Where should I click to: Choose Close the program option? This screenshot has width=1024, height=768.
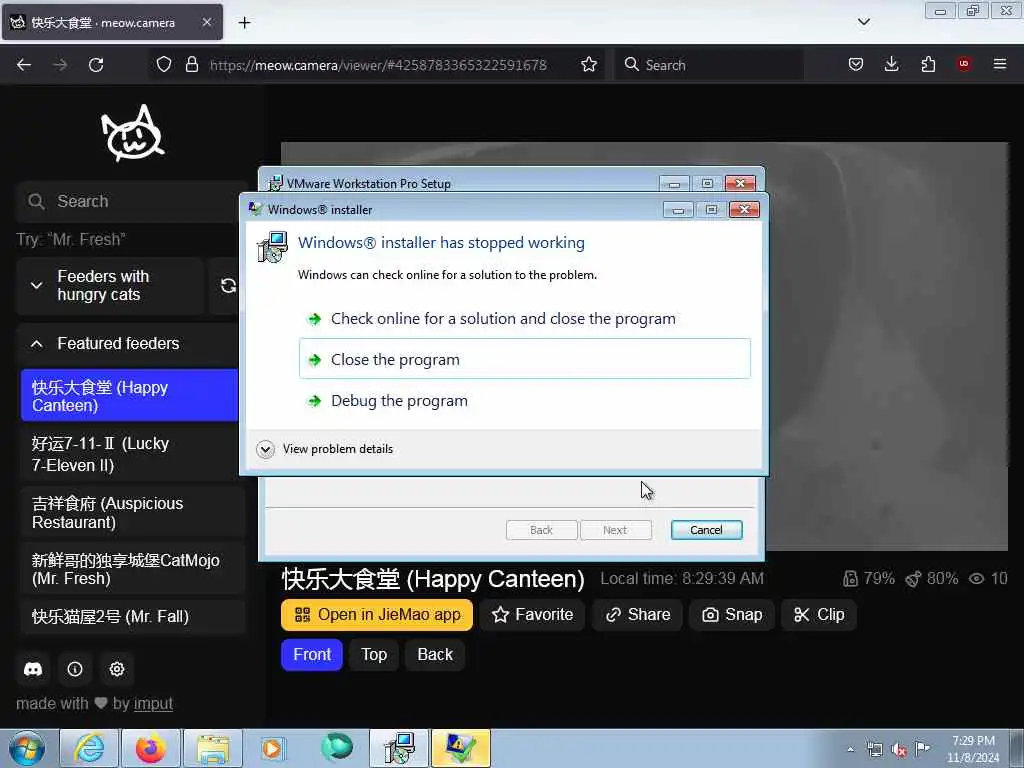(x=524, y=359)
